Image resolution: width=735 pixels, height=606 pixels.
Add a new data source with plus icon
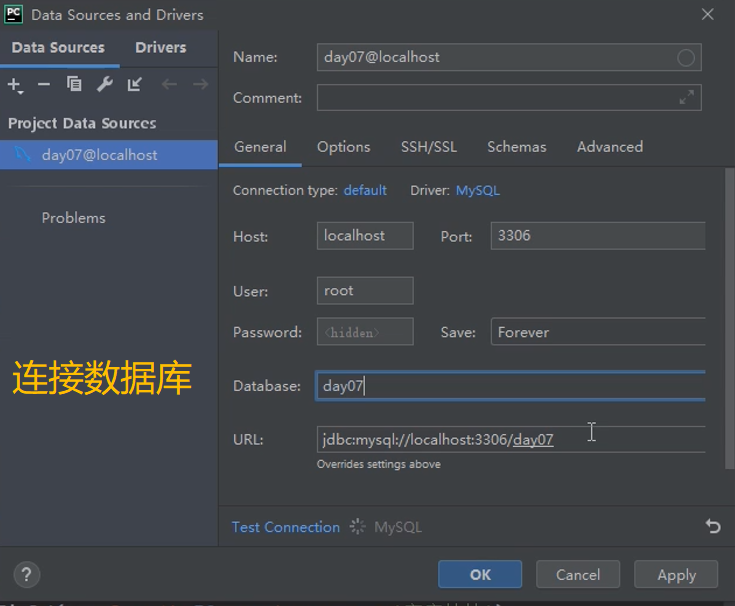pyautogui.click(x=15, y=85)
